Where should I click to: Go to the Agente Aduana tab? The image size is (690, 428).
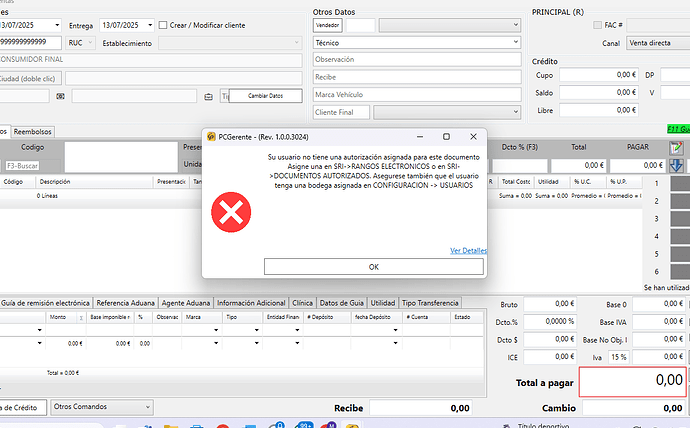[x=186, y=303]
